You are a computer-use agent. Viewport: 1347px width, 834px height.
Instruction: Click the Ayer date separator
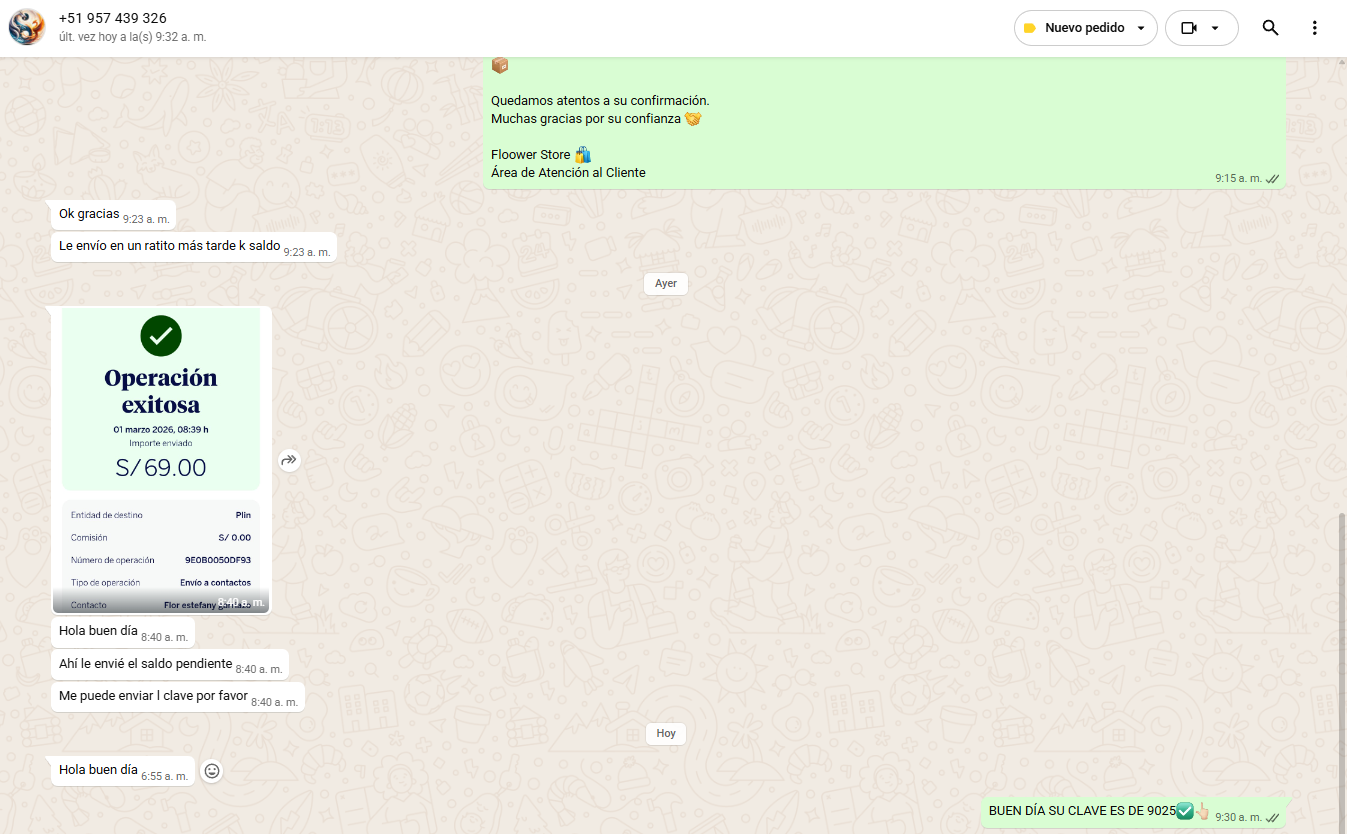click(666, 283)
